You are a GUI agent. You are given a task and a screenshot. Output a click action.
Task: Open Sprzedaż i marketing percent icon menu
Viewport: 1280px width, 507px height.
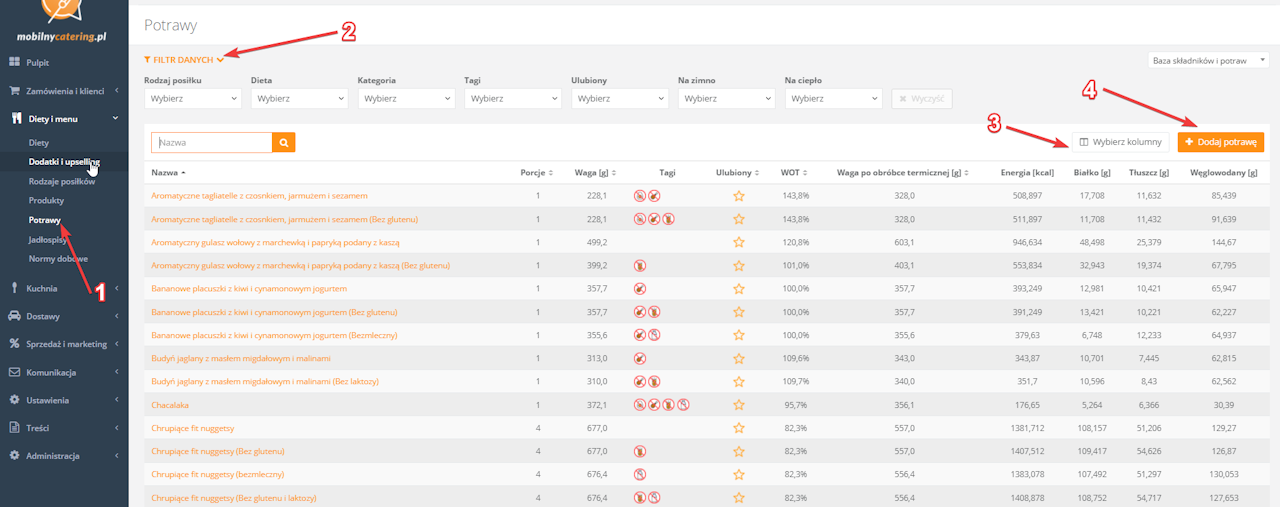pos(66,344)
